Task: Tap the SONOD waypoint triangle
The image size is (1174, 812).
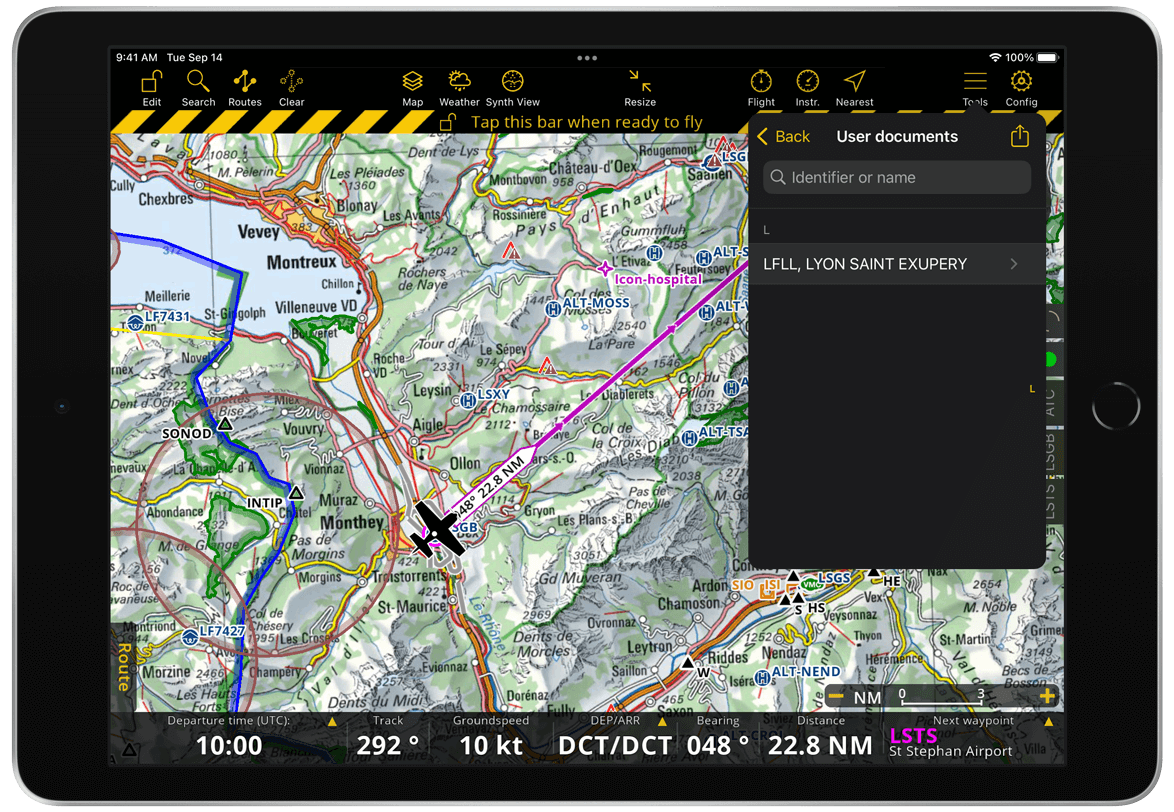Action: [x=225, y=424]
